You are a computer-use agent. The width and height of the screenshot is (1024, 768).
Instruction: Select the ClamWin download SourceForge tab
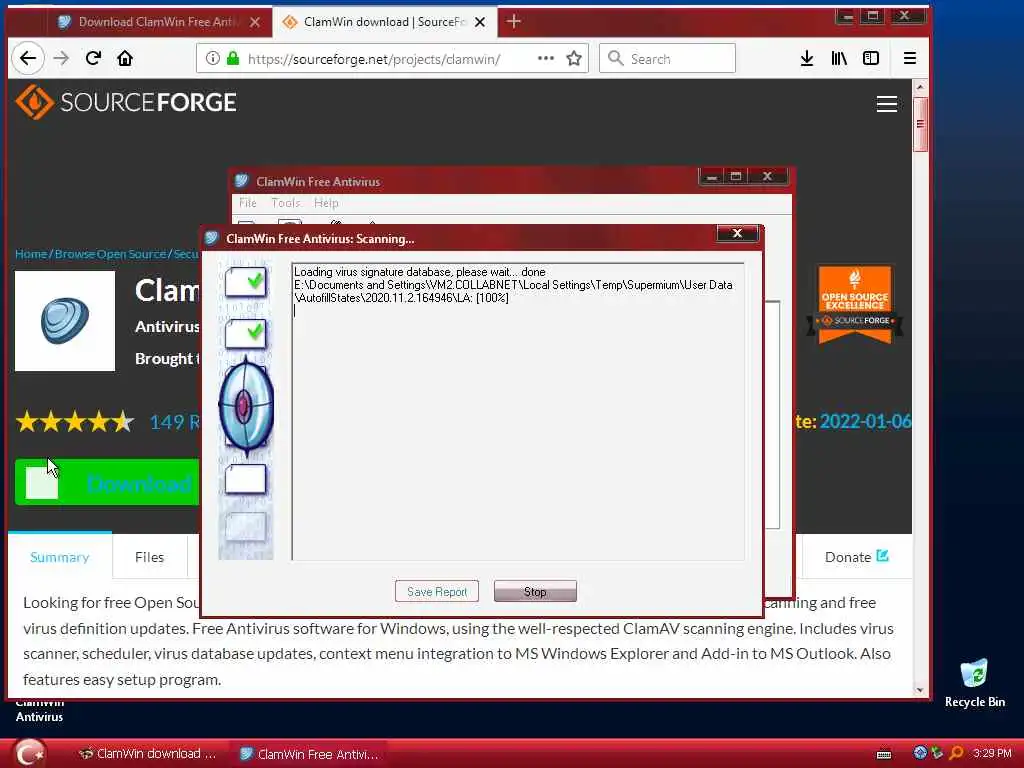point(385,22)
